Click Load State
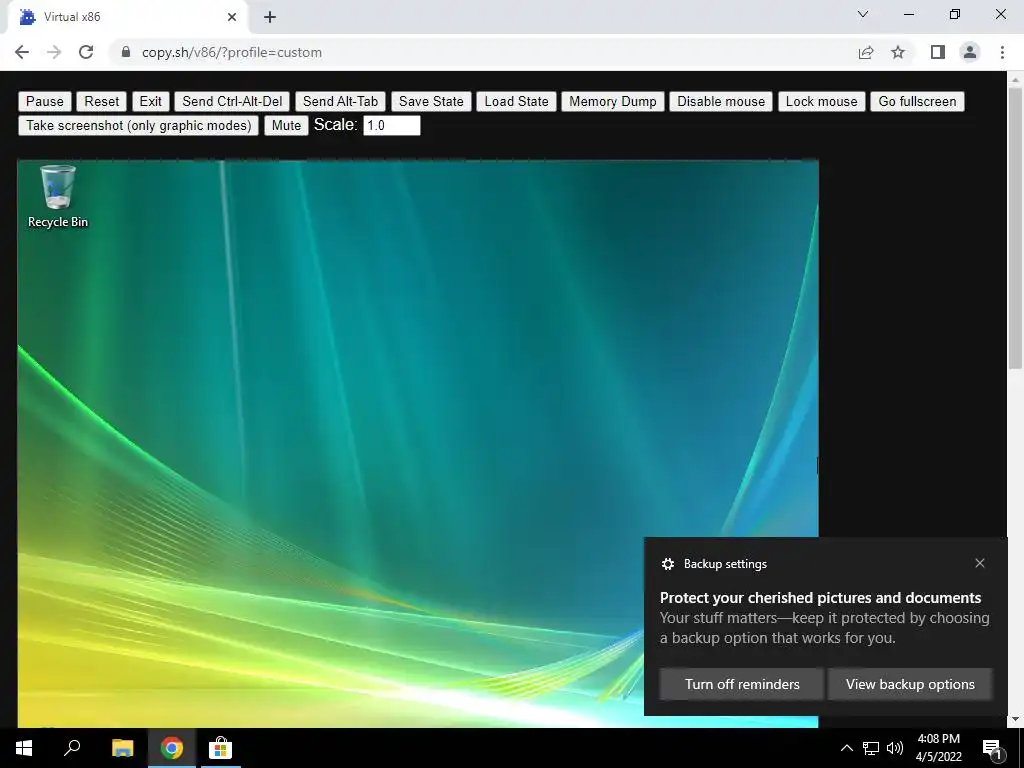Screen dimensions: 1024x768 click(516, 101)
